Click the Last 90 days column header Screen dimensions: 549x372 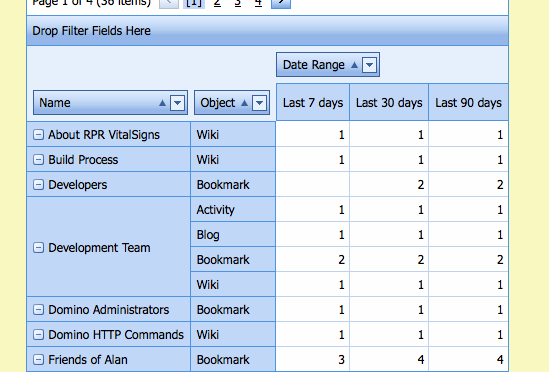(468, 102)
